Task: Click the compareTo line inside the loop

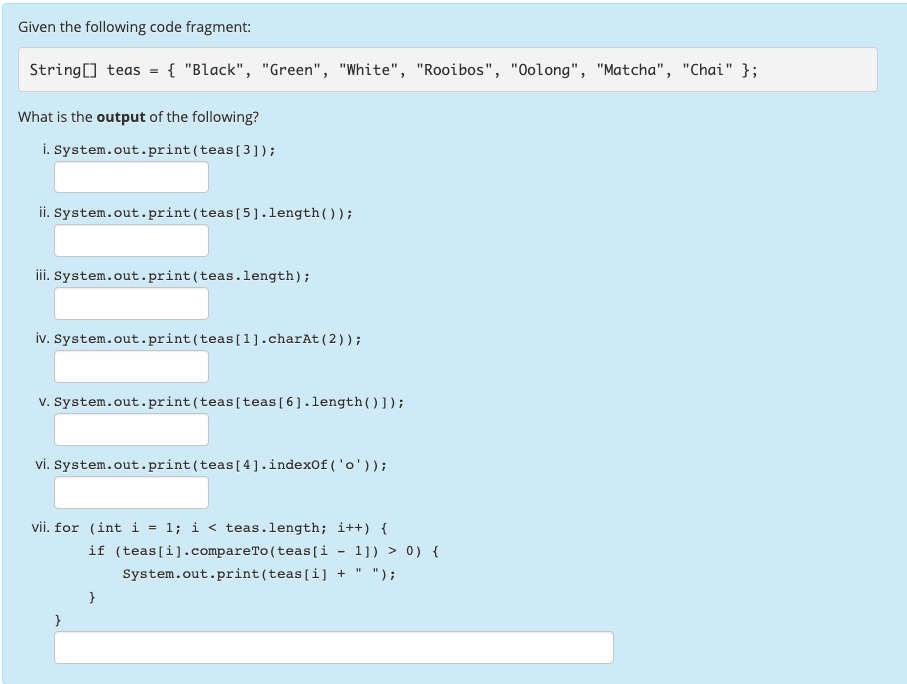Action: 251,550
